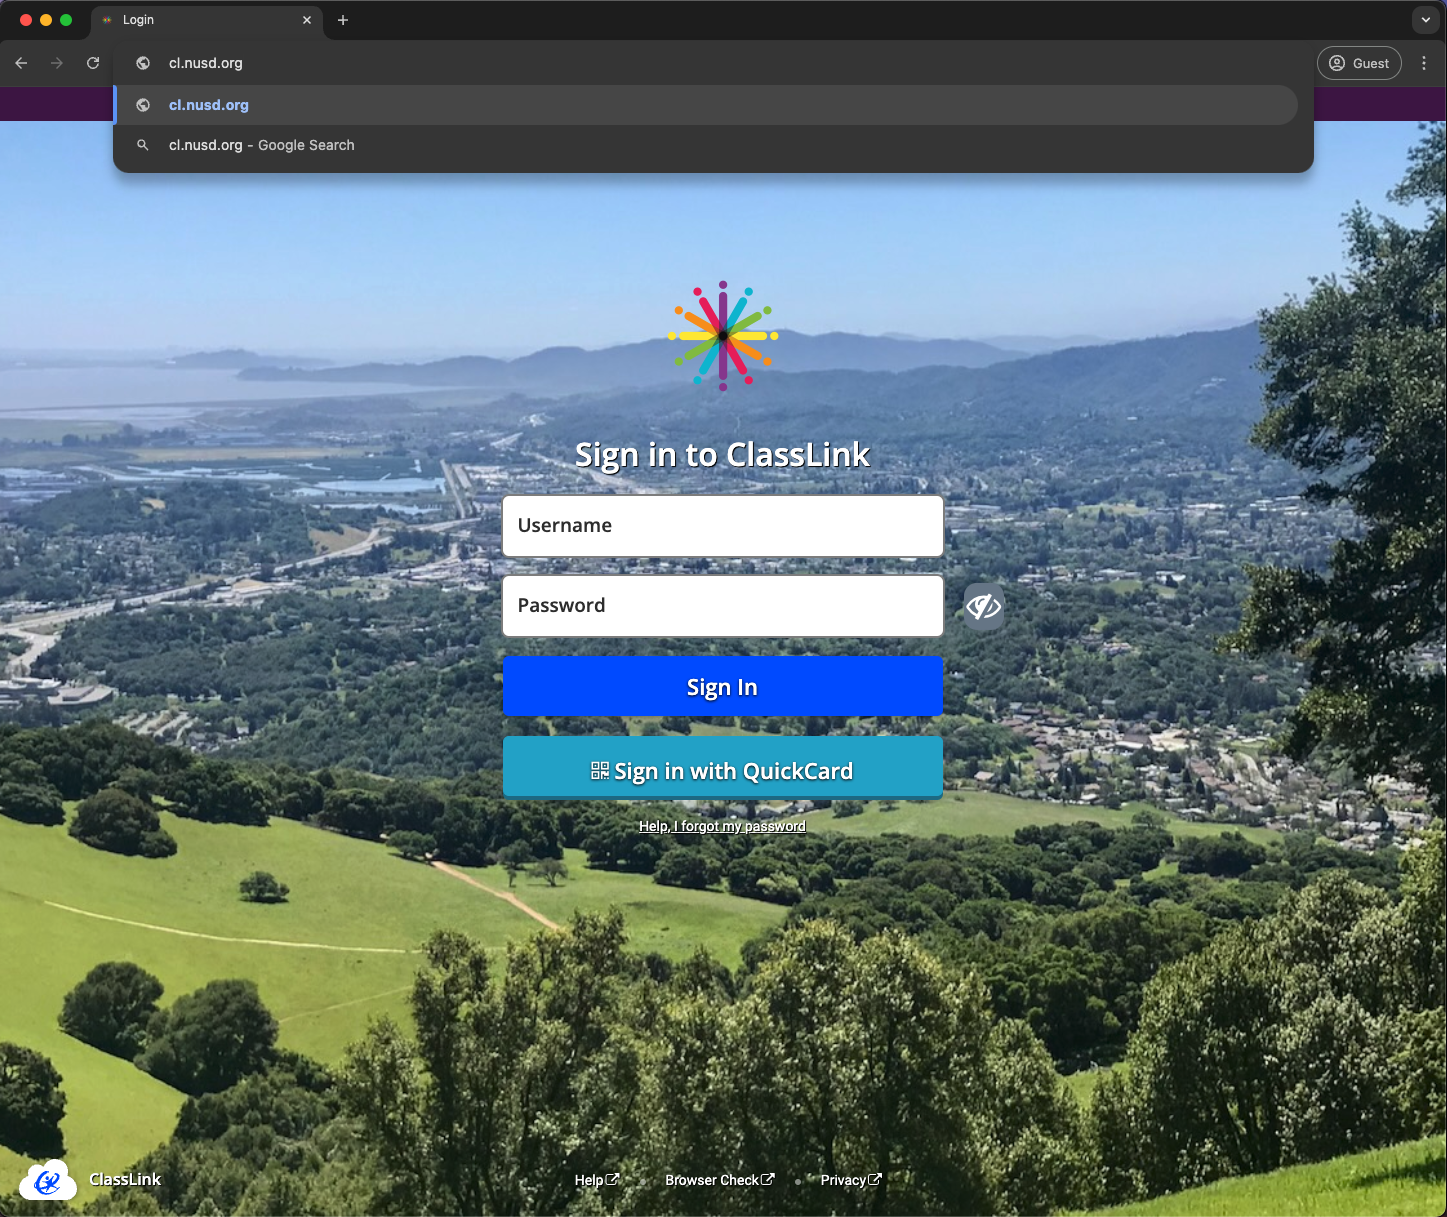1447x1217 pixels.
Task: Reload the page with refresh icon
Action: (x=93, y=63)
